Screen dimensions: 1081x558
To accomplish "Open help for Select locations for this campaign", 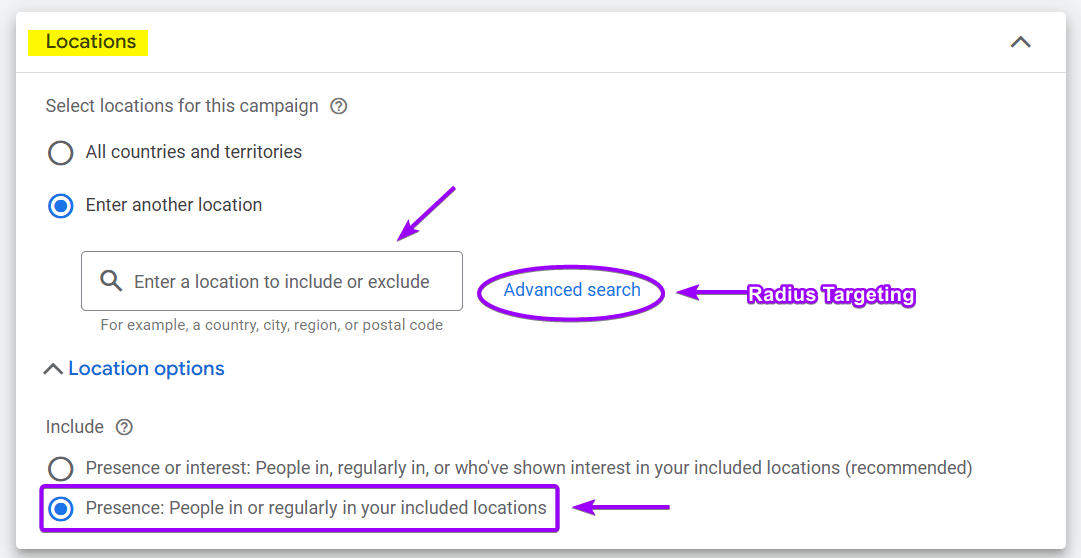I will (339, 106).
